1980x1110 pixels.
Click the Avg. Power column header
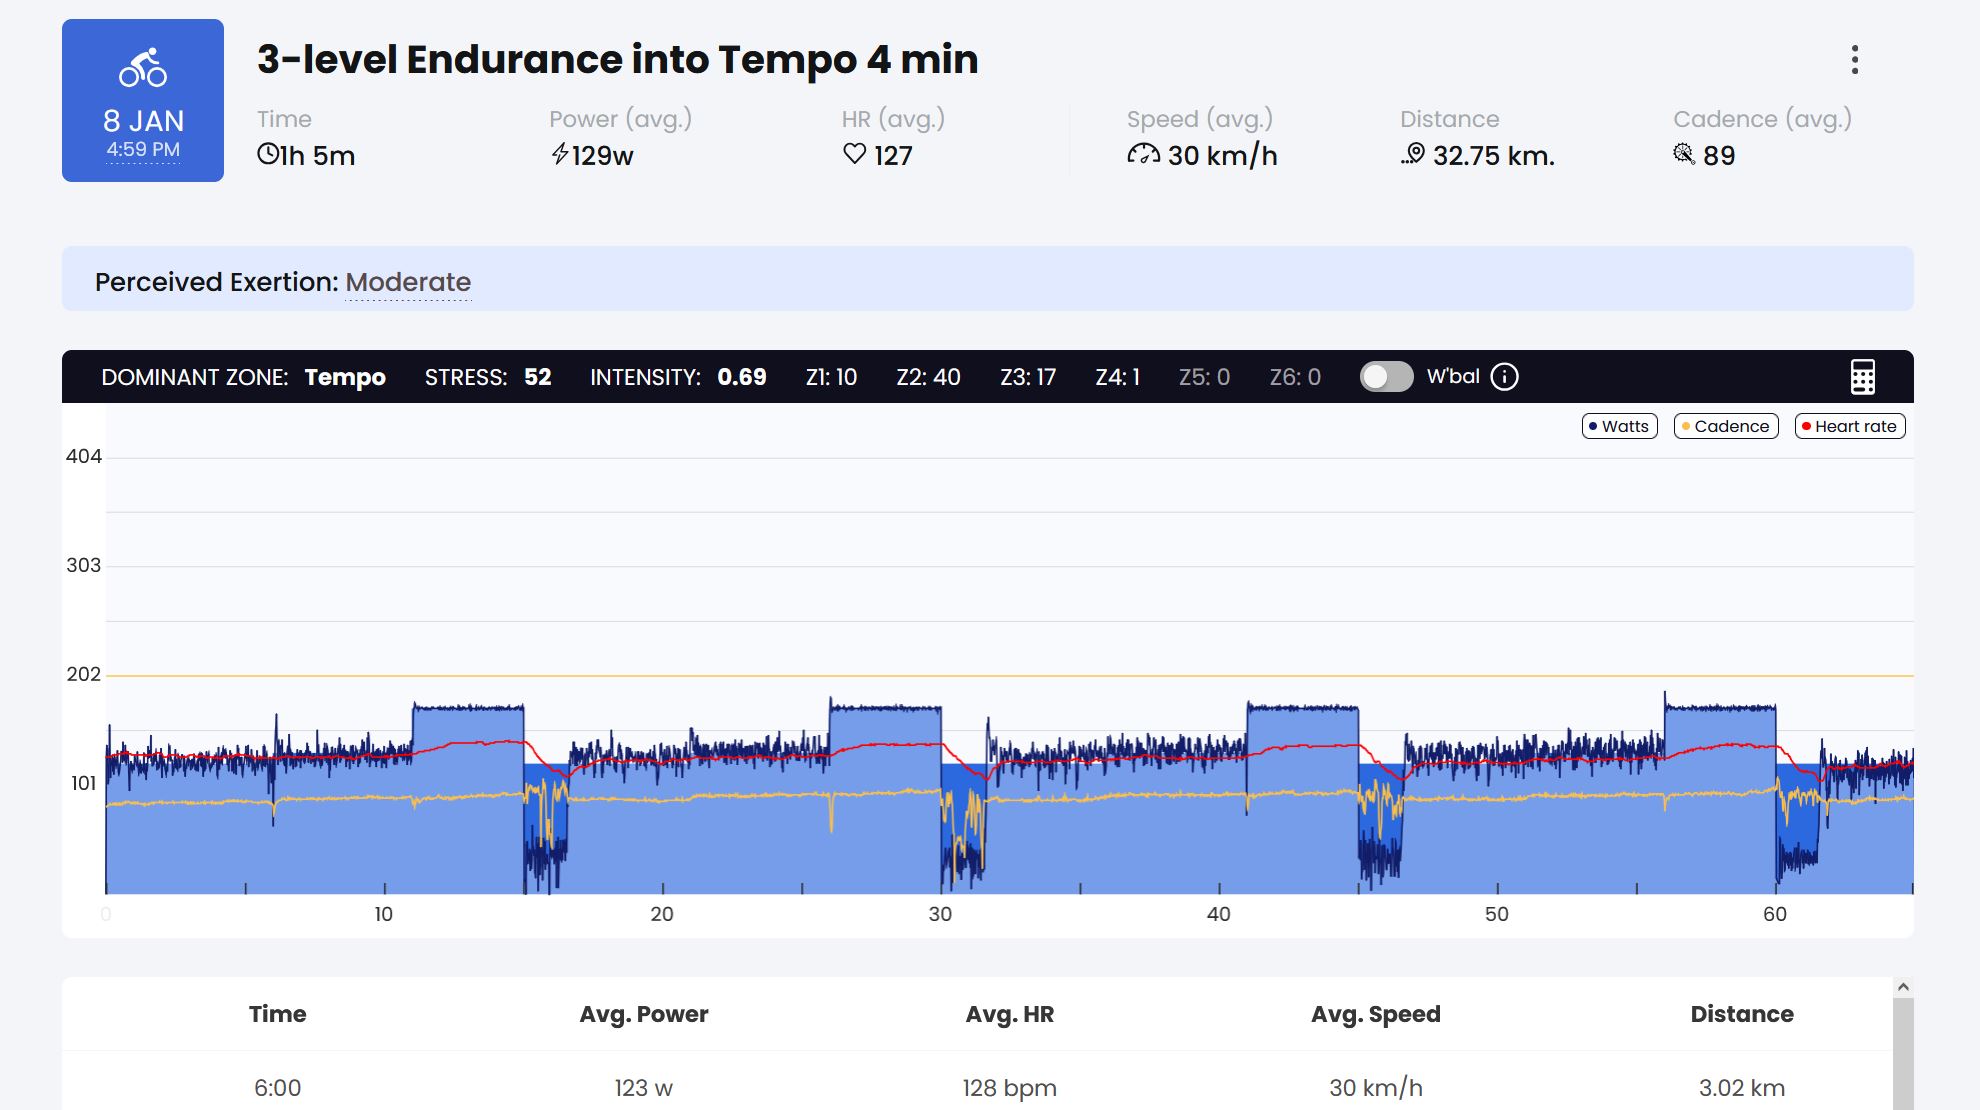(x=643, y=1014)
